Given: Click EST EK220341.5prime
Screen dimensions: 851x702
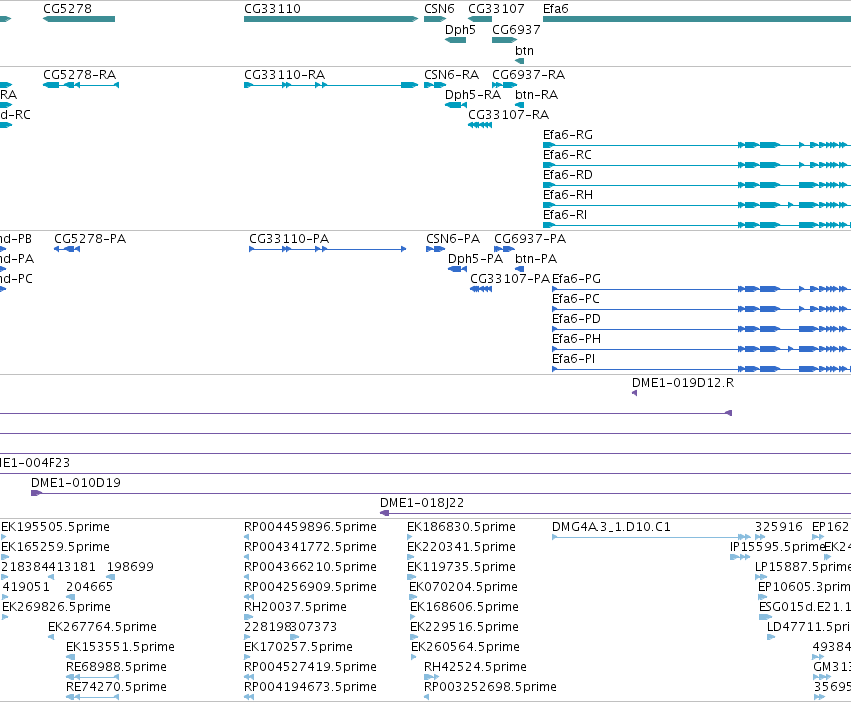Looking at the screenshot, I should click(461, 547).
